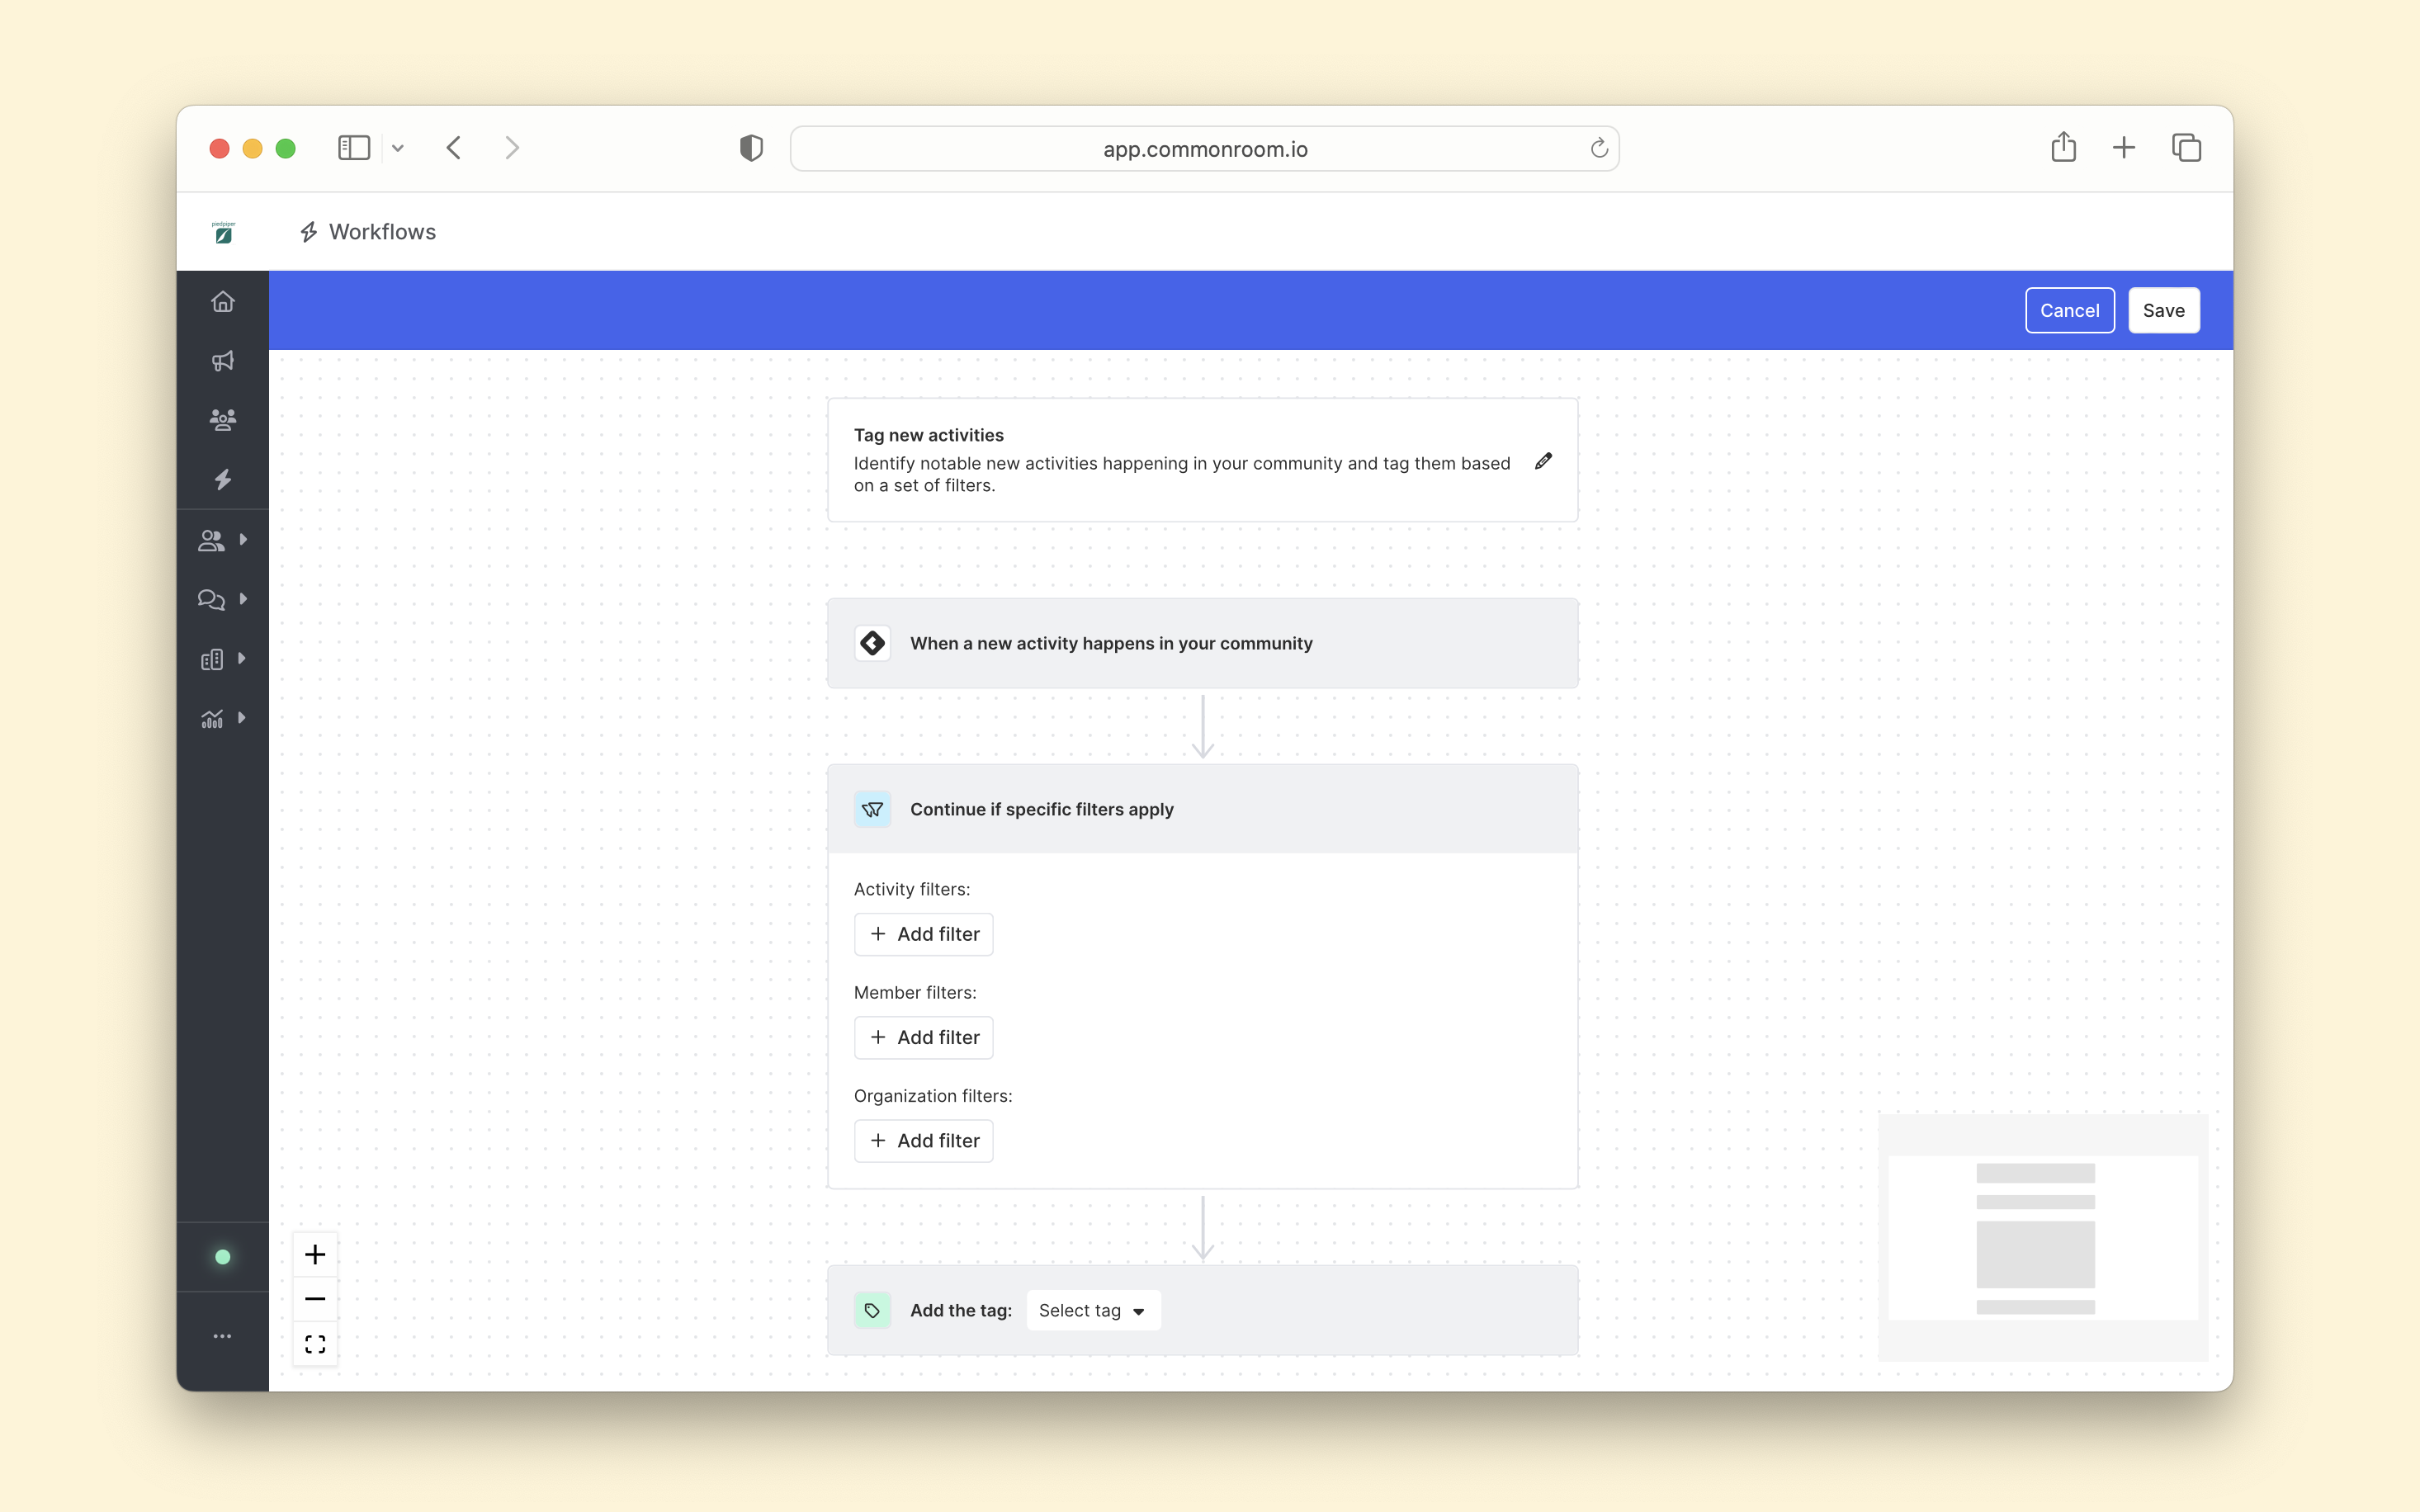
Task: Click the megaphone announcements sidebar icon
Action: (x=222, y=361)
